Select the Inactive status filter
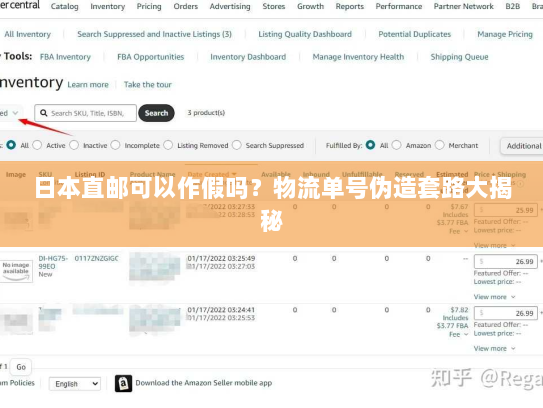This screenshot has height=408, width=543. point(74,145)
